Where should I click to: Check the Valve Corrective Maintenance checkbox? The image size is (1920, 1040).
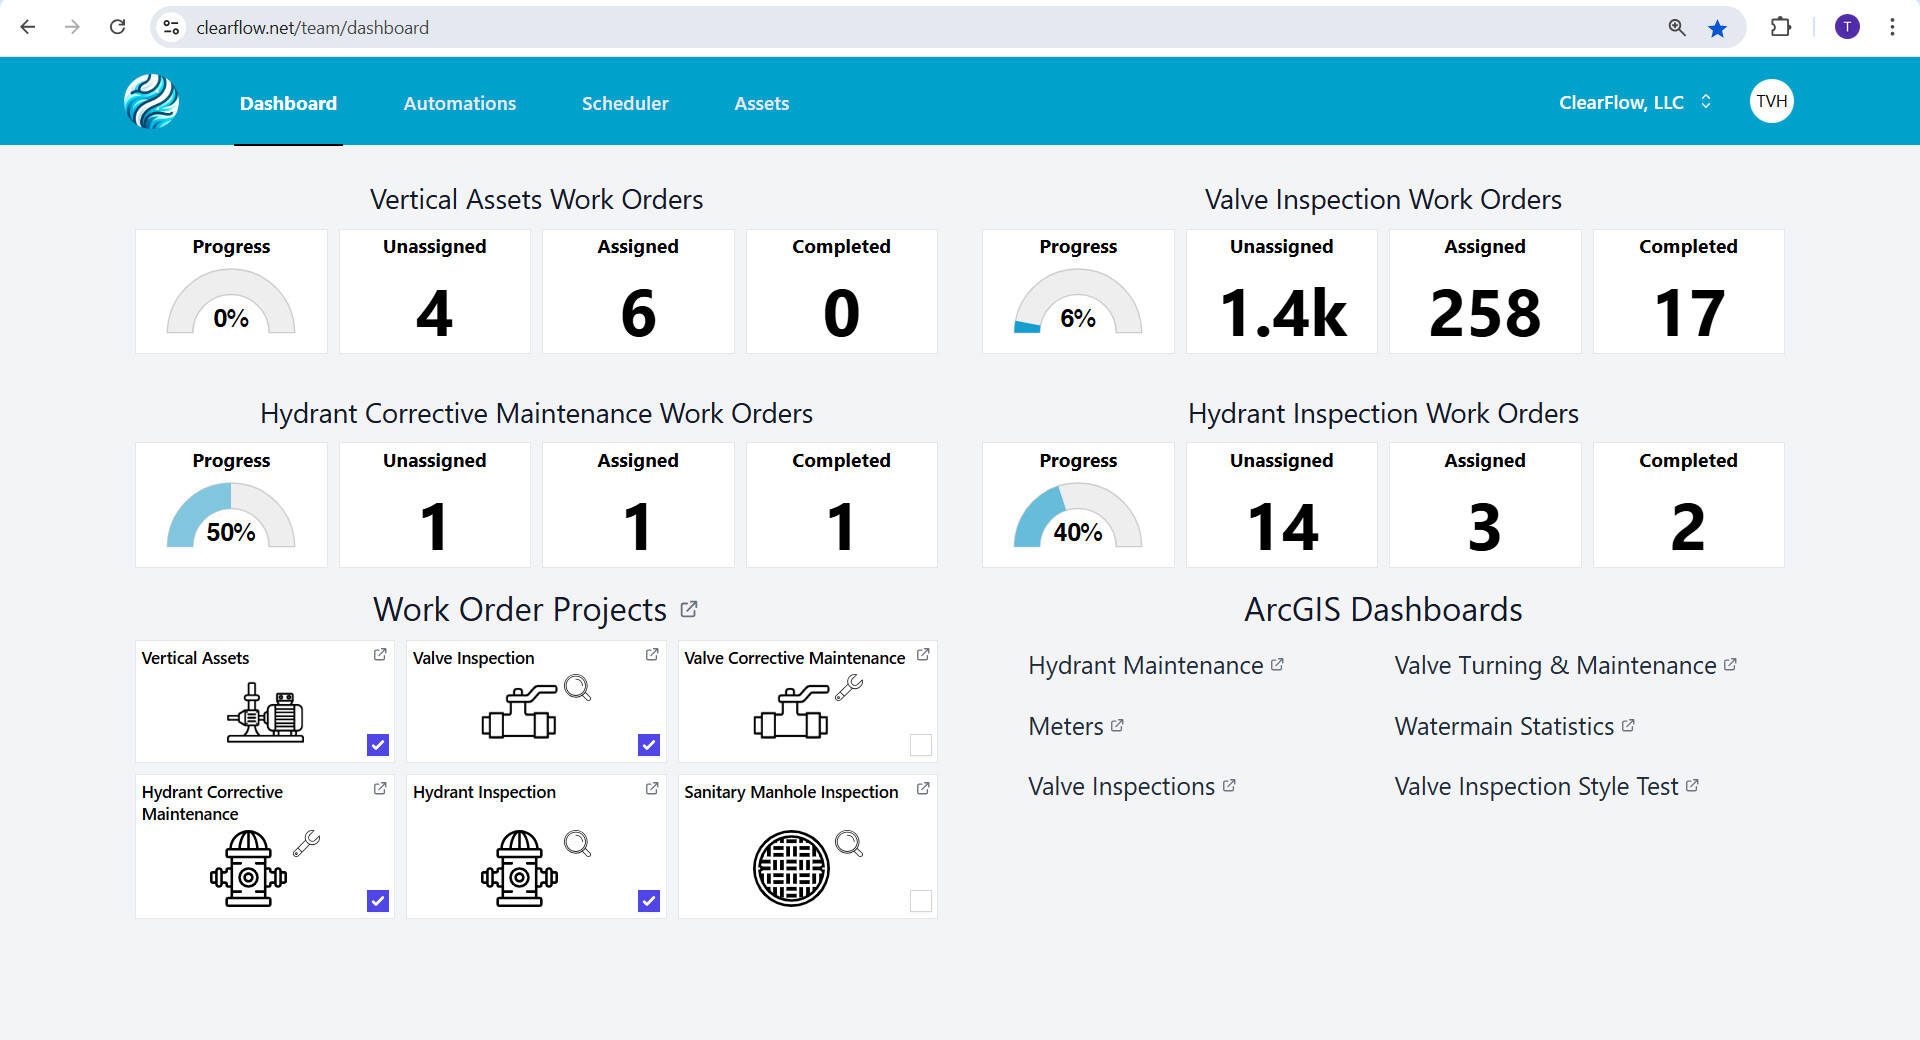(x=921, y=745)
